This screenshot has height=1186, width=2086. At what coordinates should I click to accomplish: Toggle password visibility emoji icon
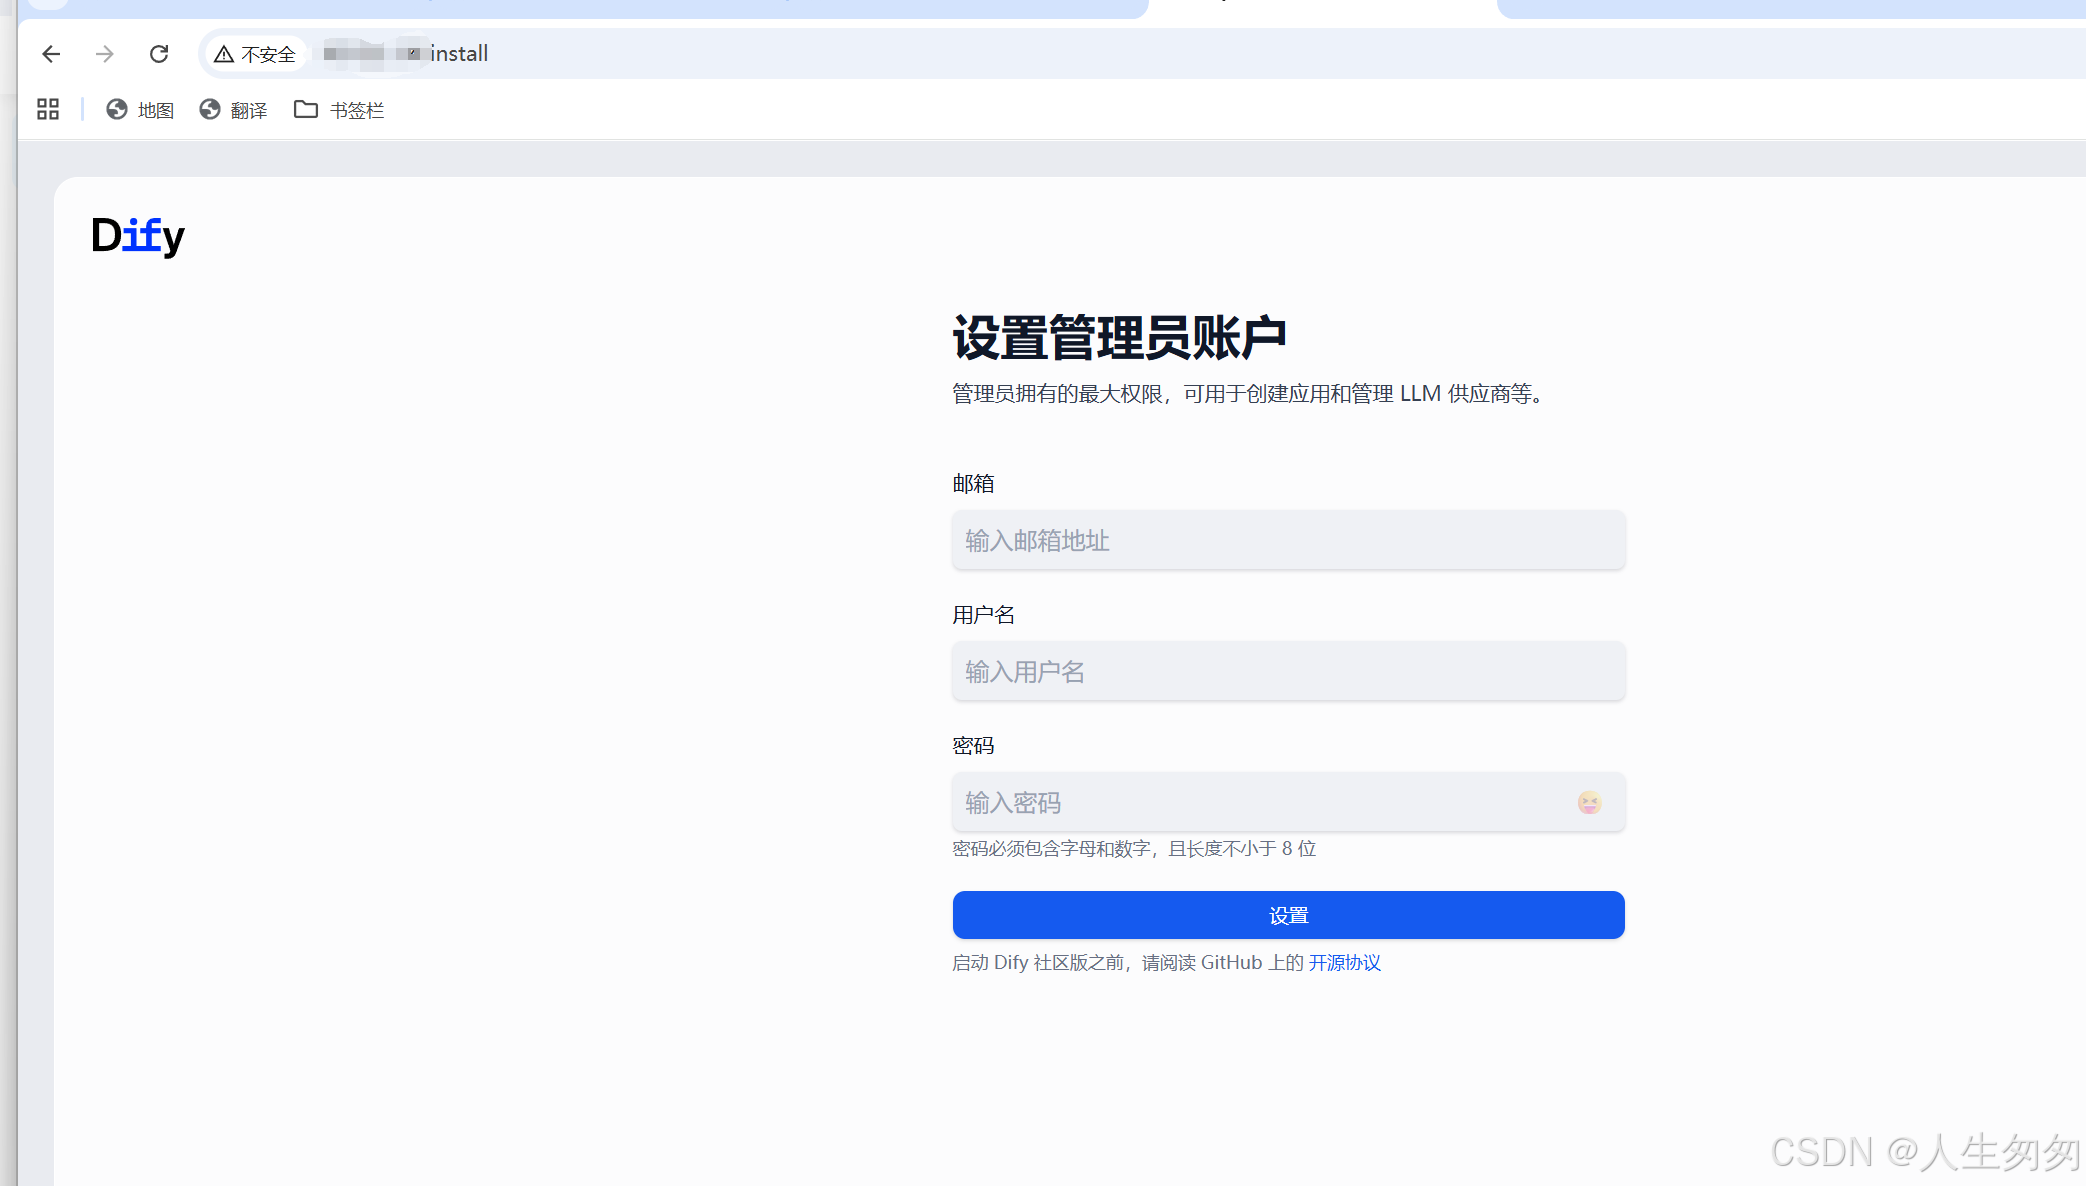pos(1589,803)
